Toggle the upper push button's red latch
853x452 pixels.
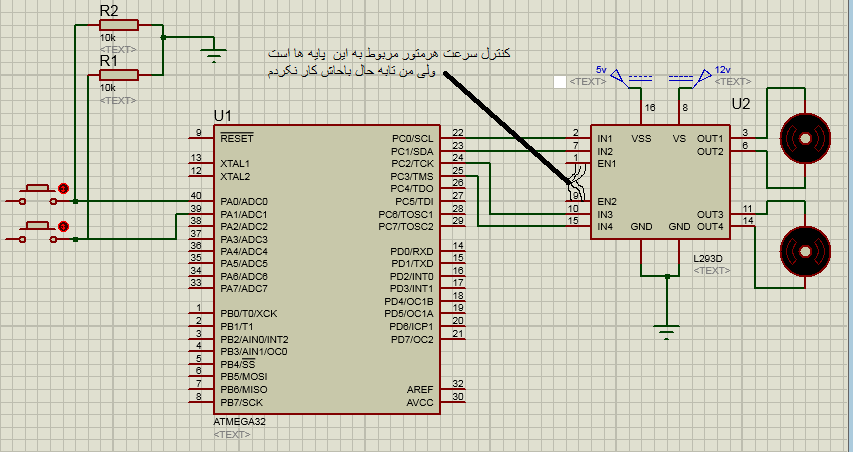tap(64, 188)
